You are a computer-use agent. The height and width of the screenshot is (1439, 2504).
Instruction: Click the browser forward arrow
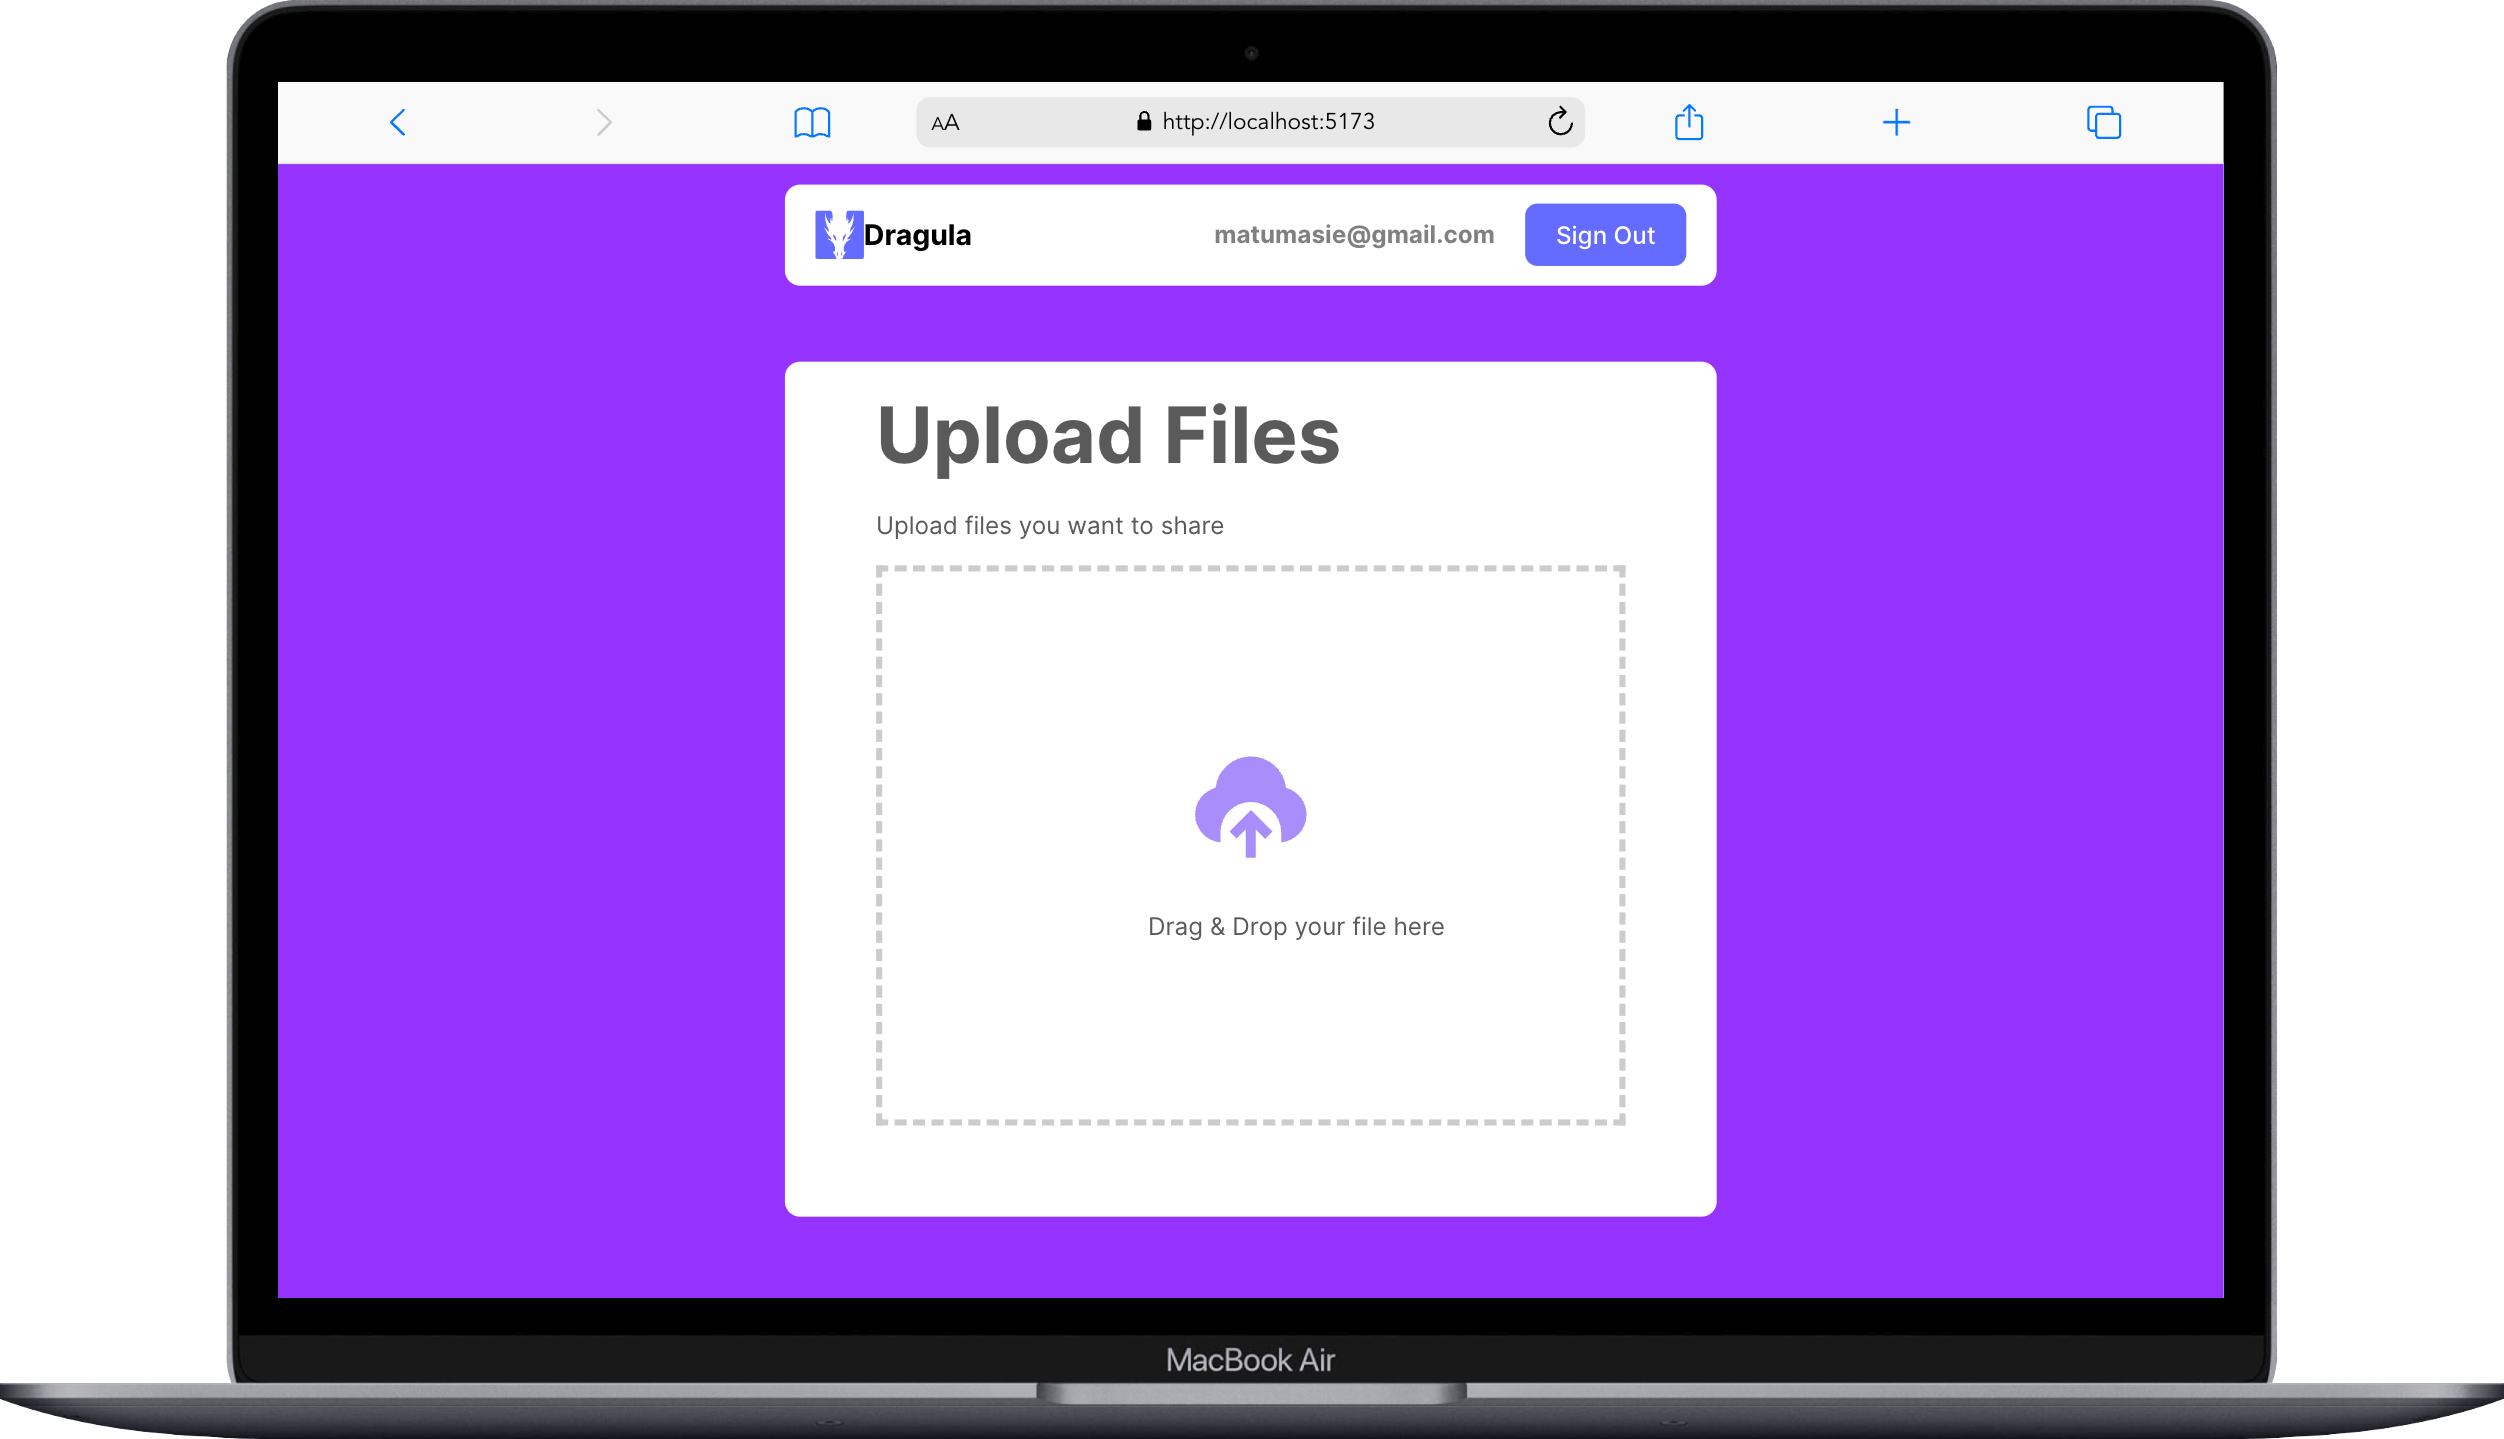pyautogui.click(x=604, y=122)
